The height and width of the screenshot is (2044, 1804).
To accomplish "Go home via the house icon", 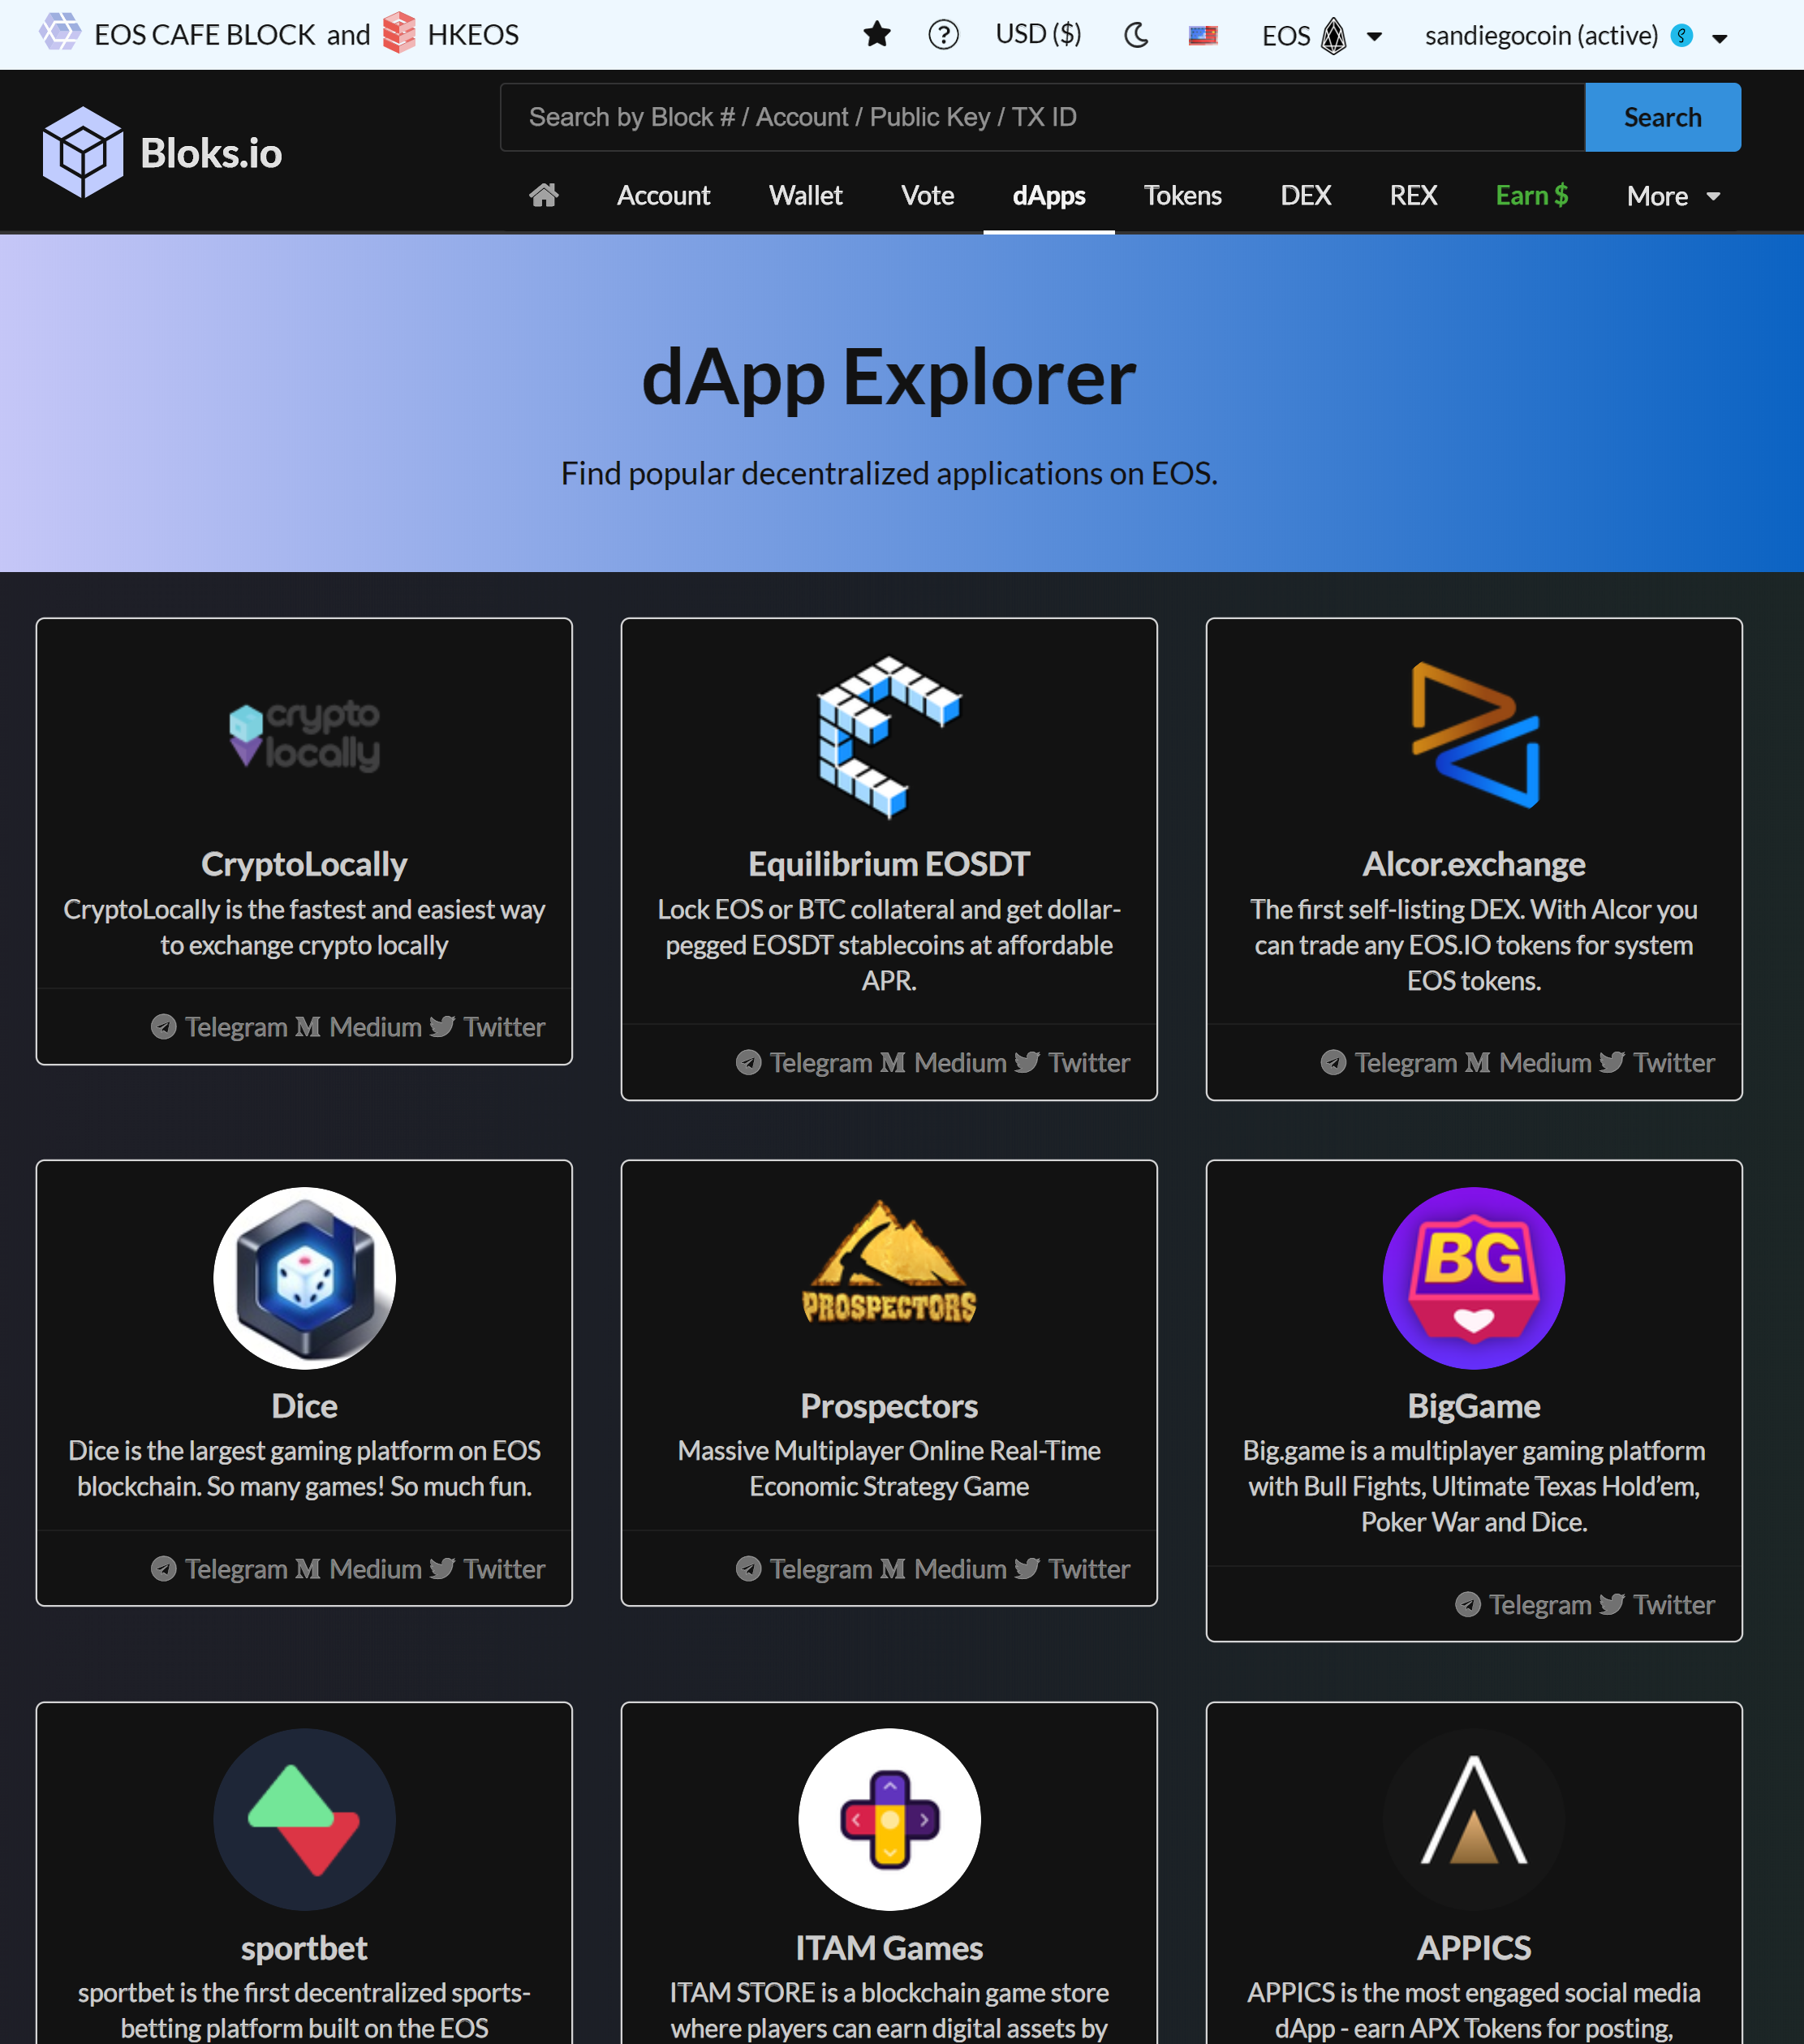I will point(544,195).
